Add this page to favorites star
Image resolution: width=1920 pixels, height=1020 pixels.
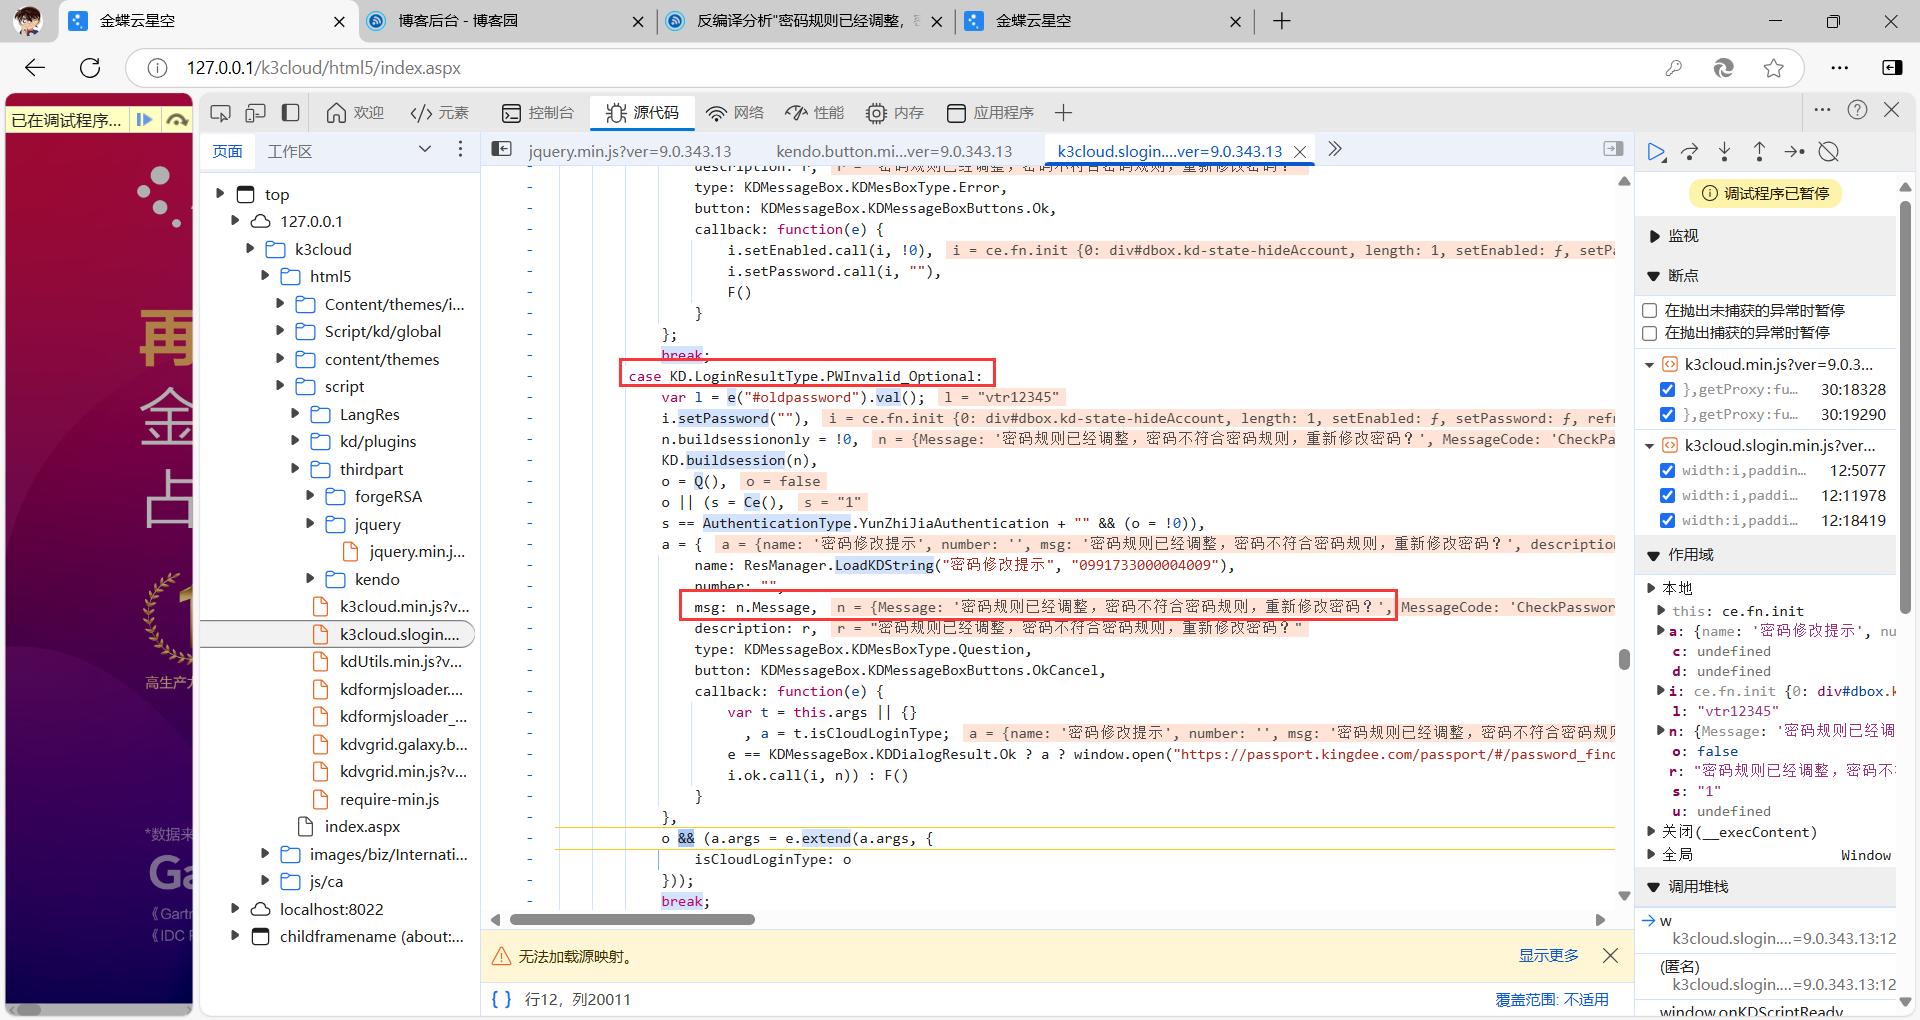[1774, 68]
